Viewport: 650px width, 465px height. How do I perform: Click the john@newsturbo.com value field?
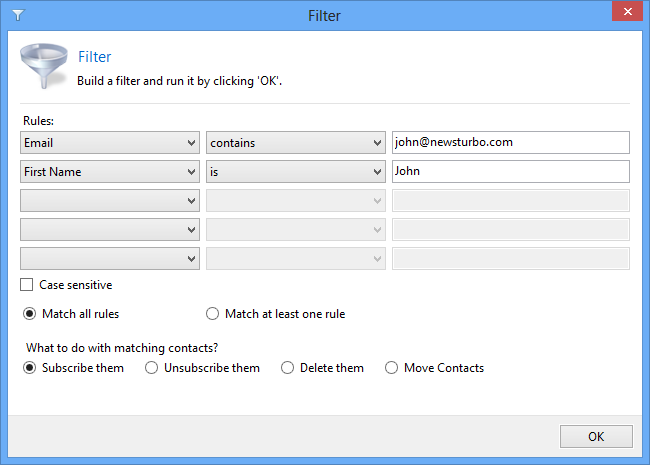coord(510,143)
